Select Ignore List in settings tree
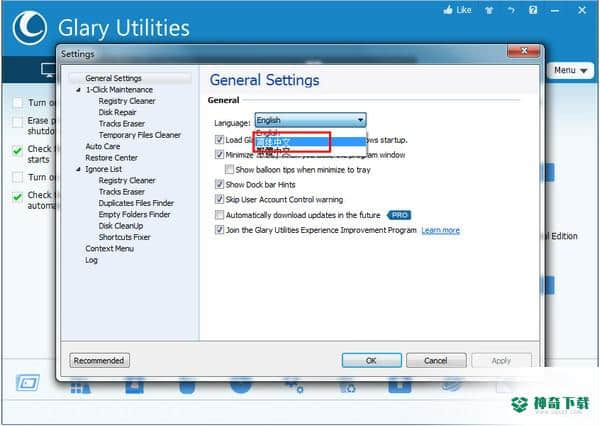Screen dimensions: 600x426 103,169
